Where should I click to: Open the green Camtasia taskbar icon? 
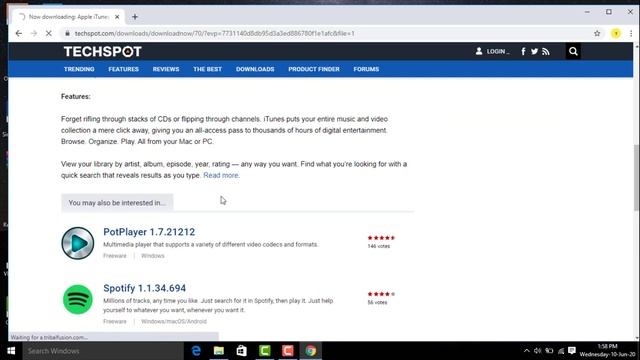264,351
